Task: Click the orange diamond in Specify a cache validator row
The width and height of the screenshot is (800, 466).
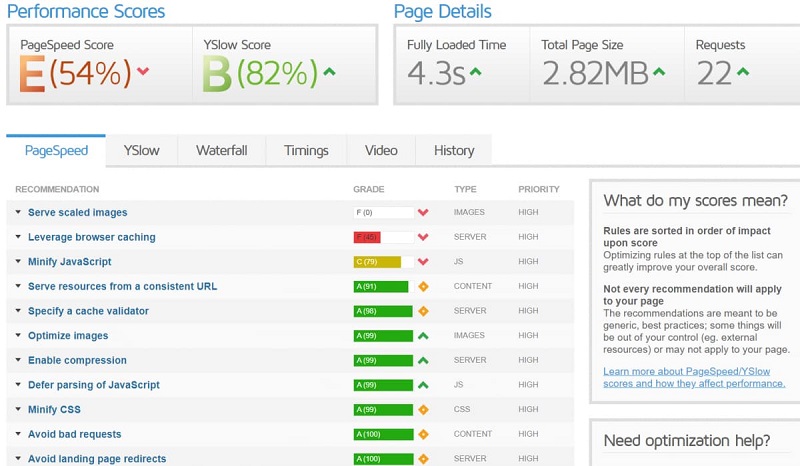Action: (423, 311)
